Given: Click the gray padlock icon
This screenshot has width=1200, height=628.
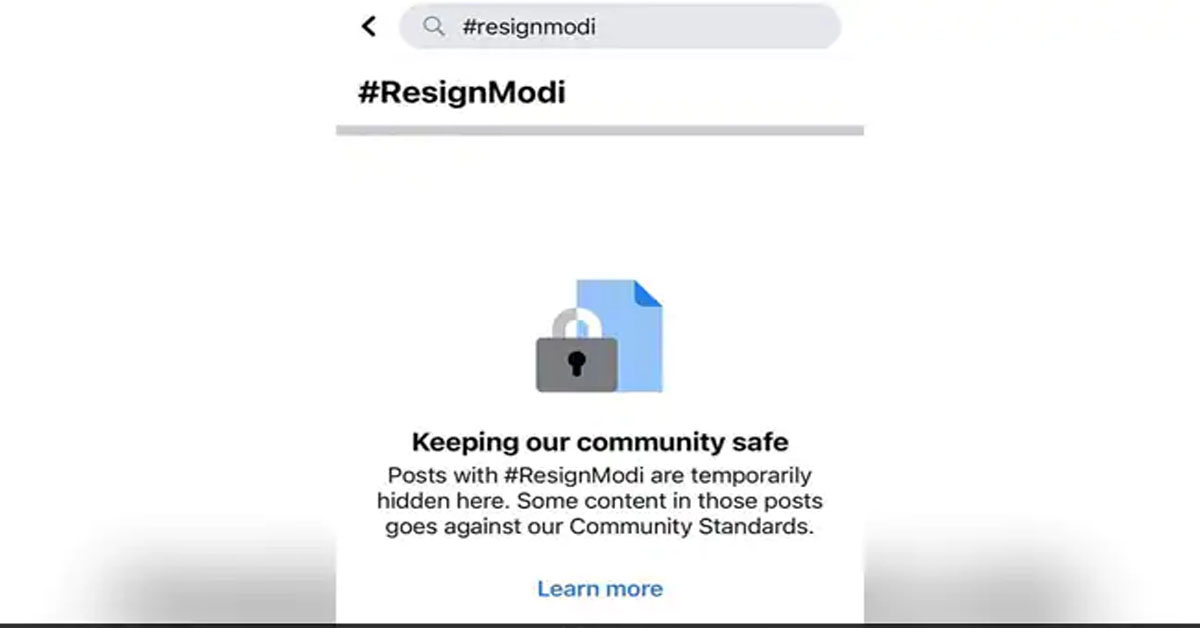Looking at the screenshot, I should [x=575, y=362].
